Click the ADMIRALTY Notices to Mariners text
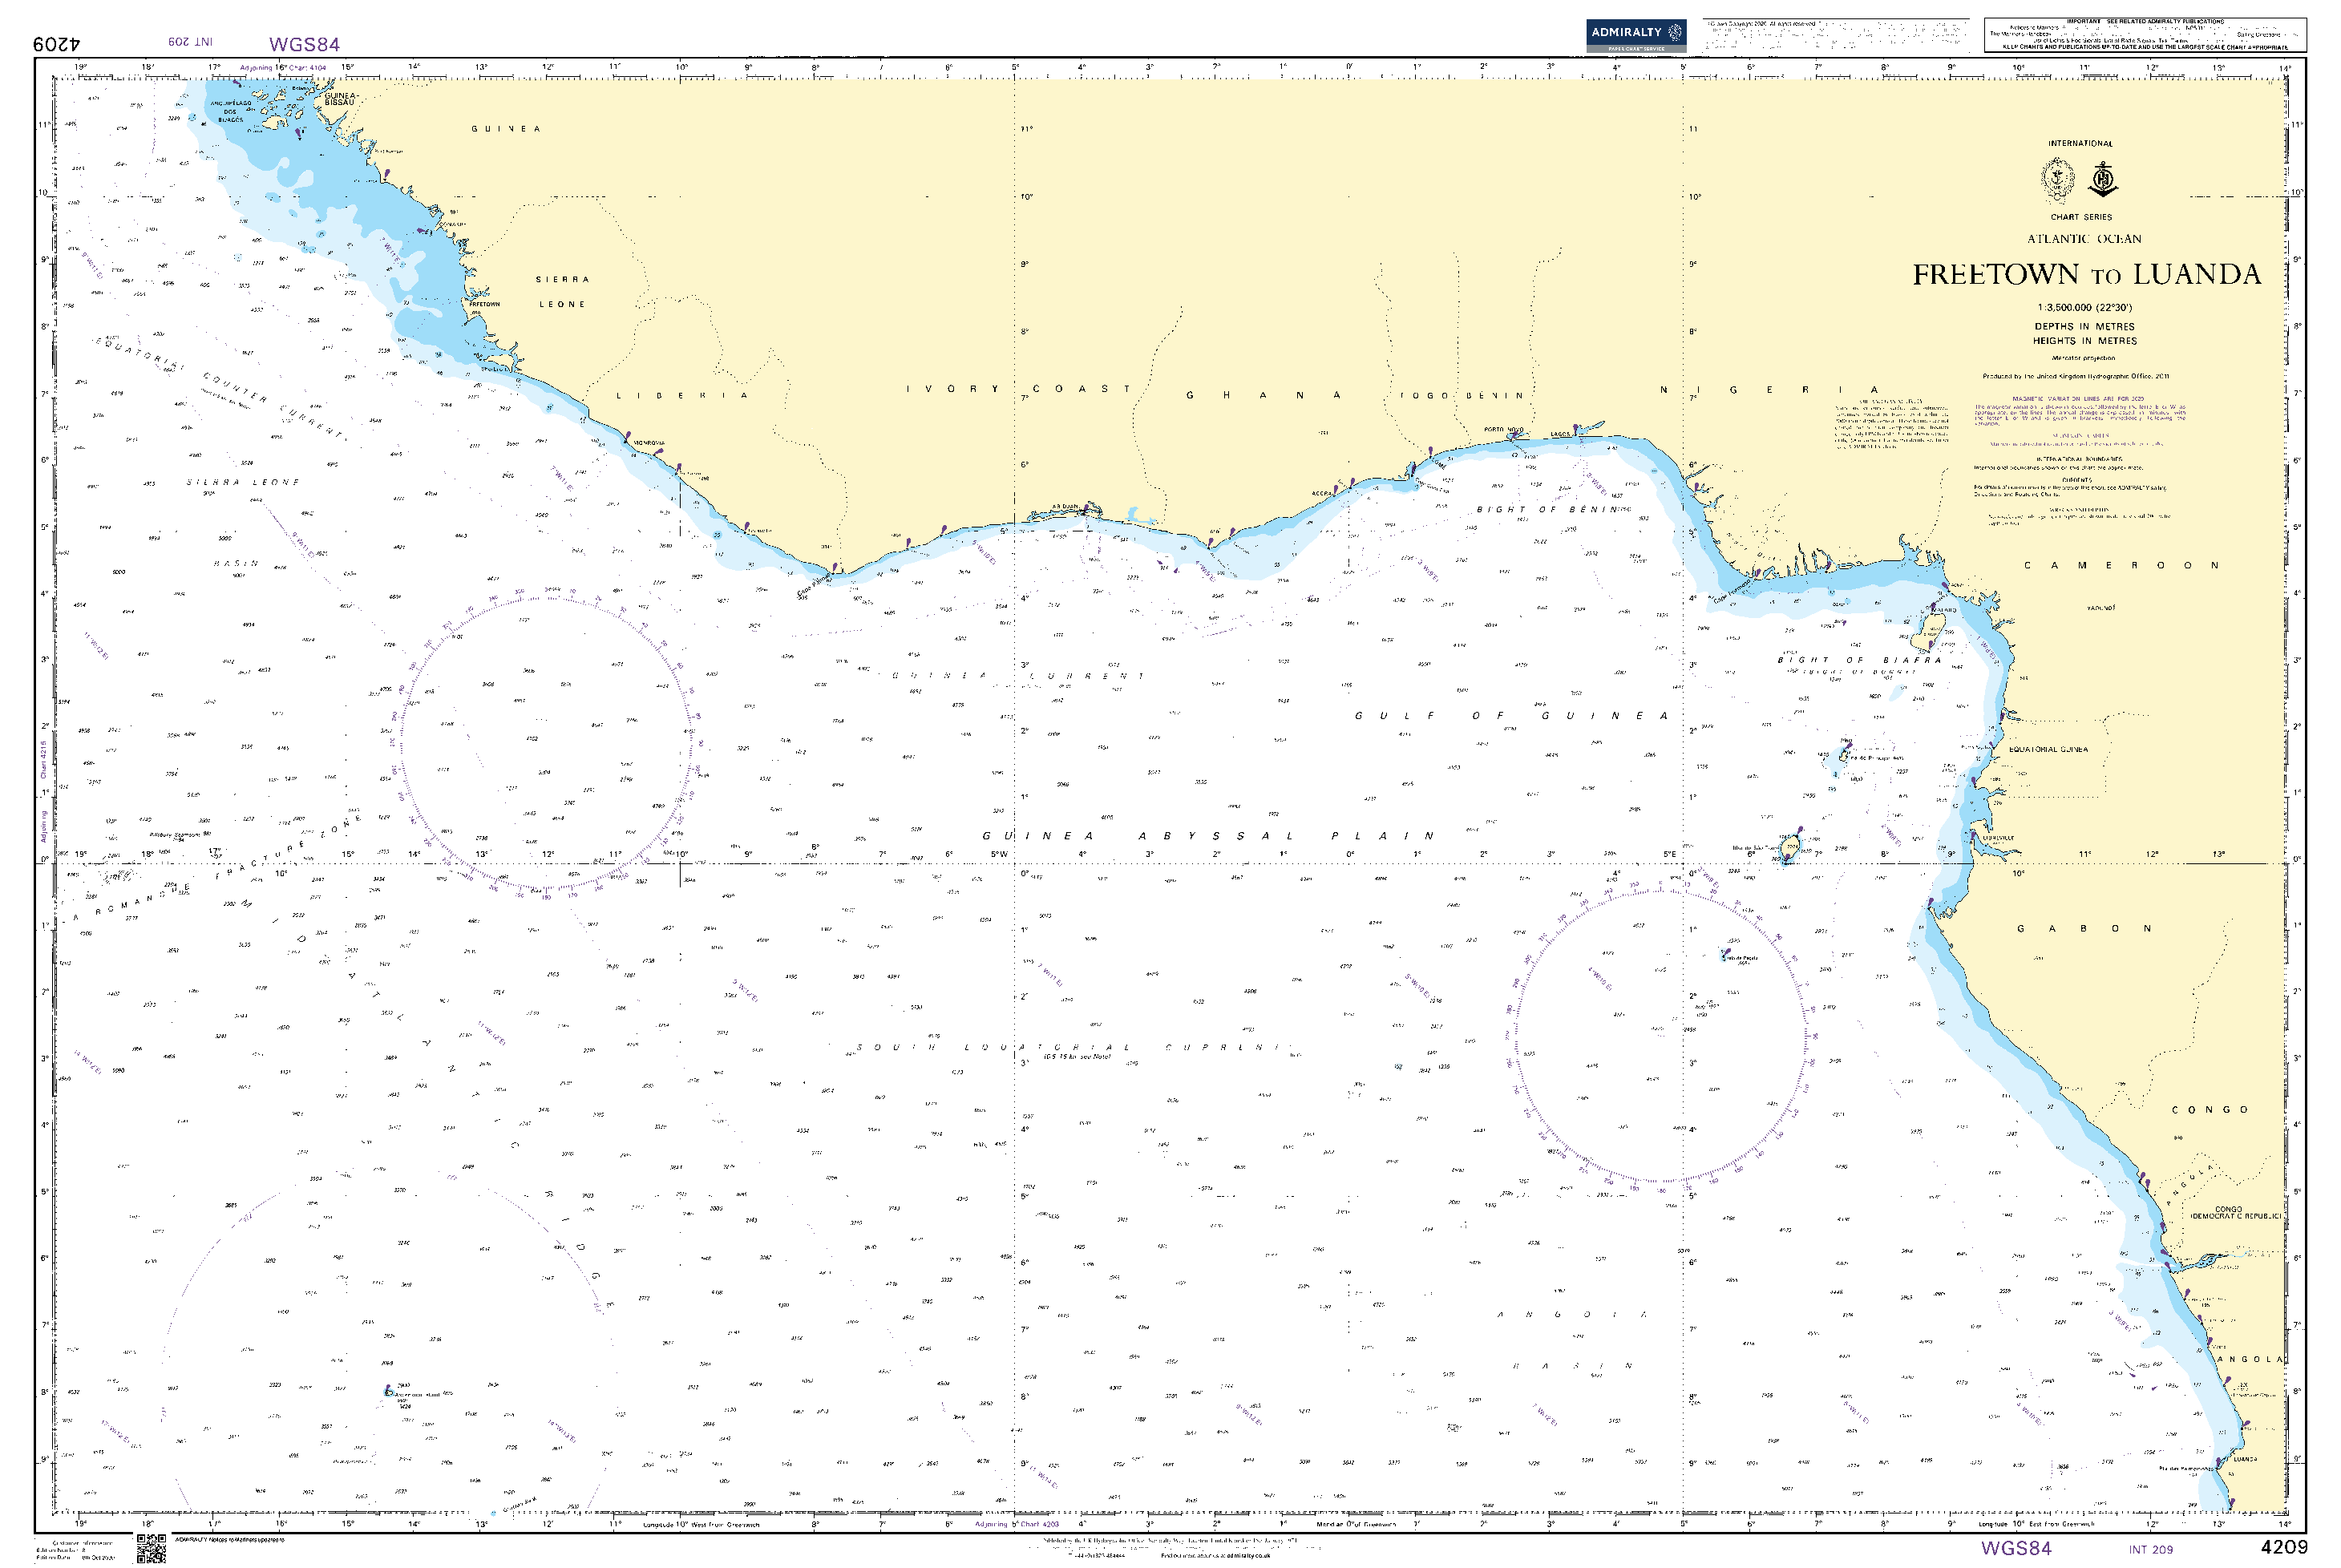This screenshot has width=2341, height=1568. pyautogui.click(x=230, y=1539)
